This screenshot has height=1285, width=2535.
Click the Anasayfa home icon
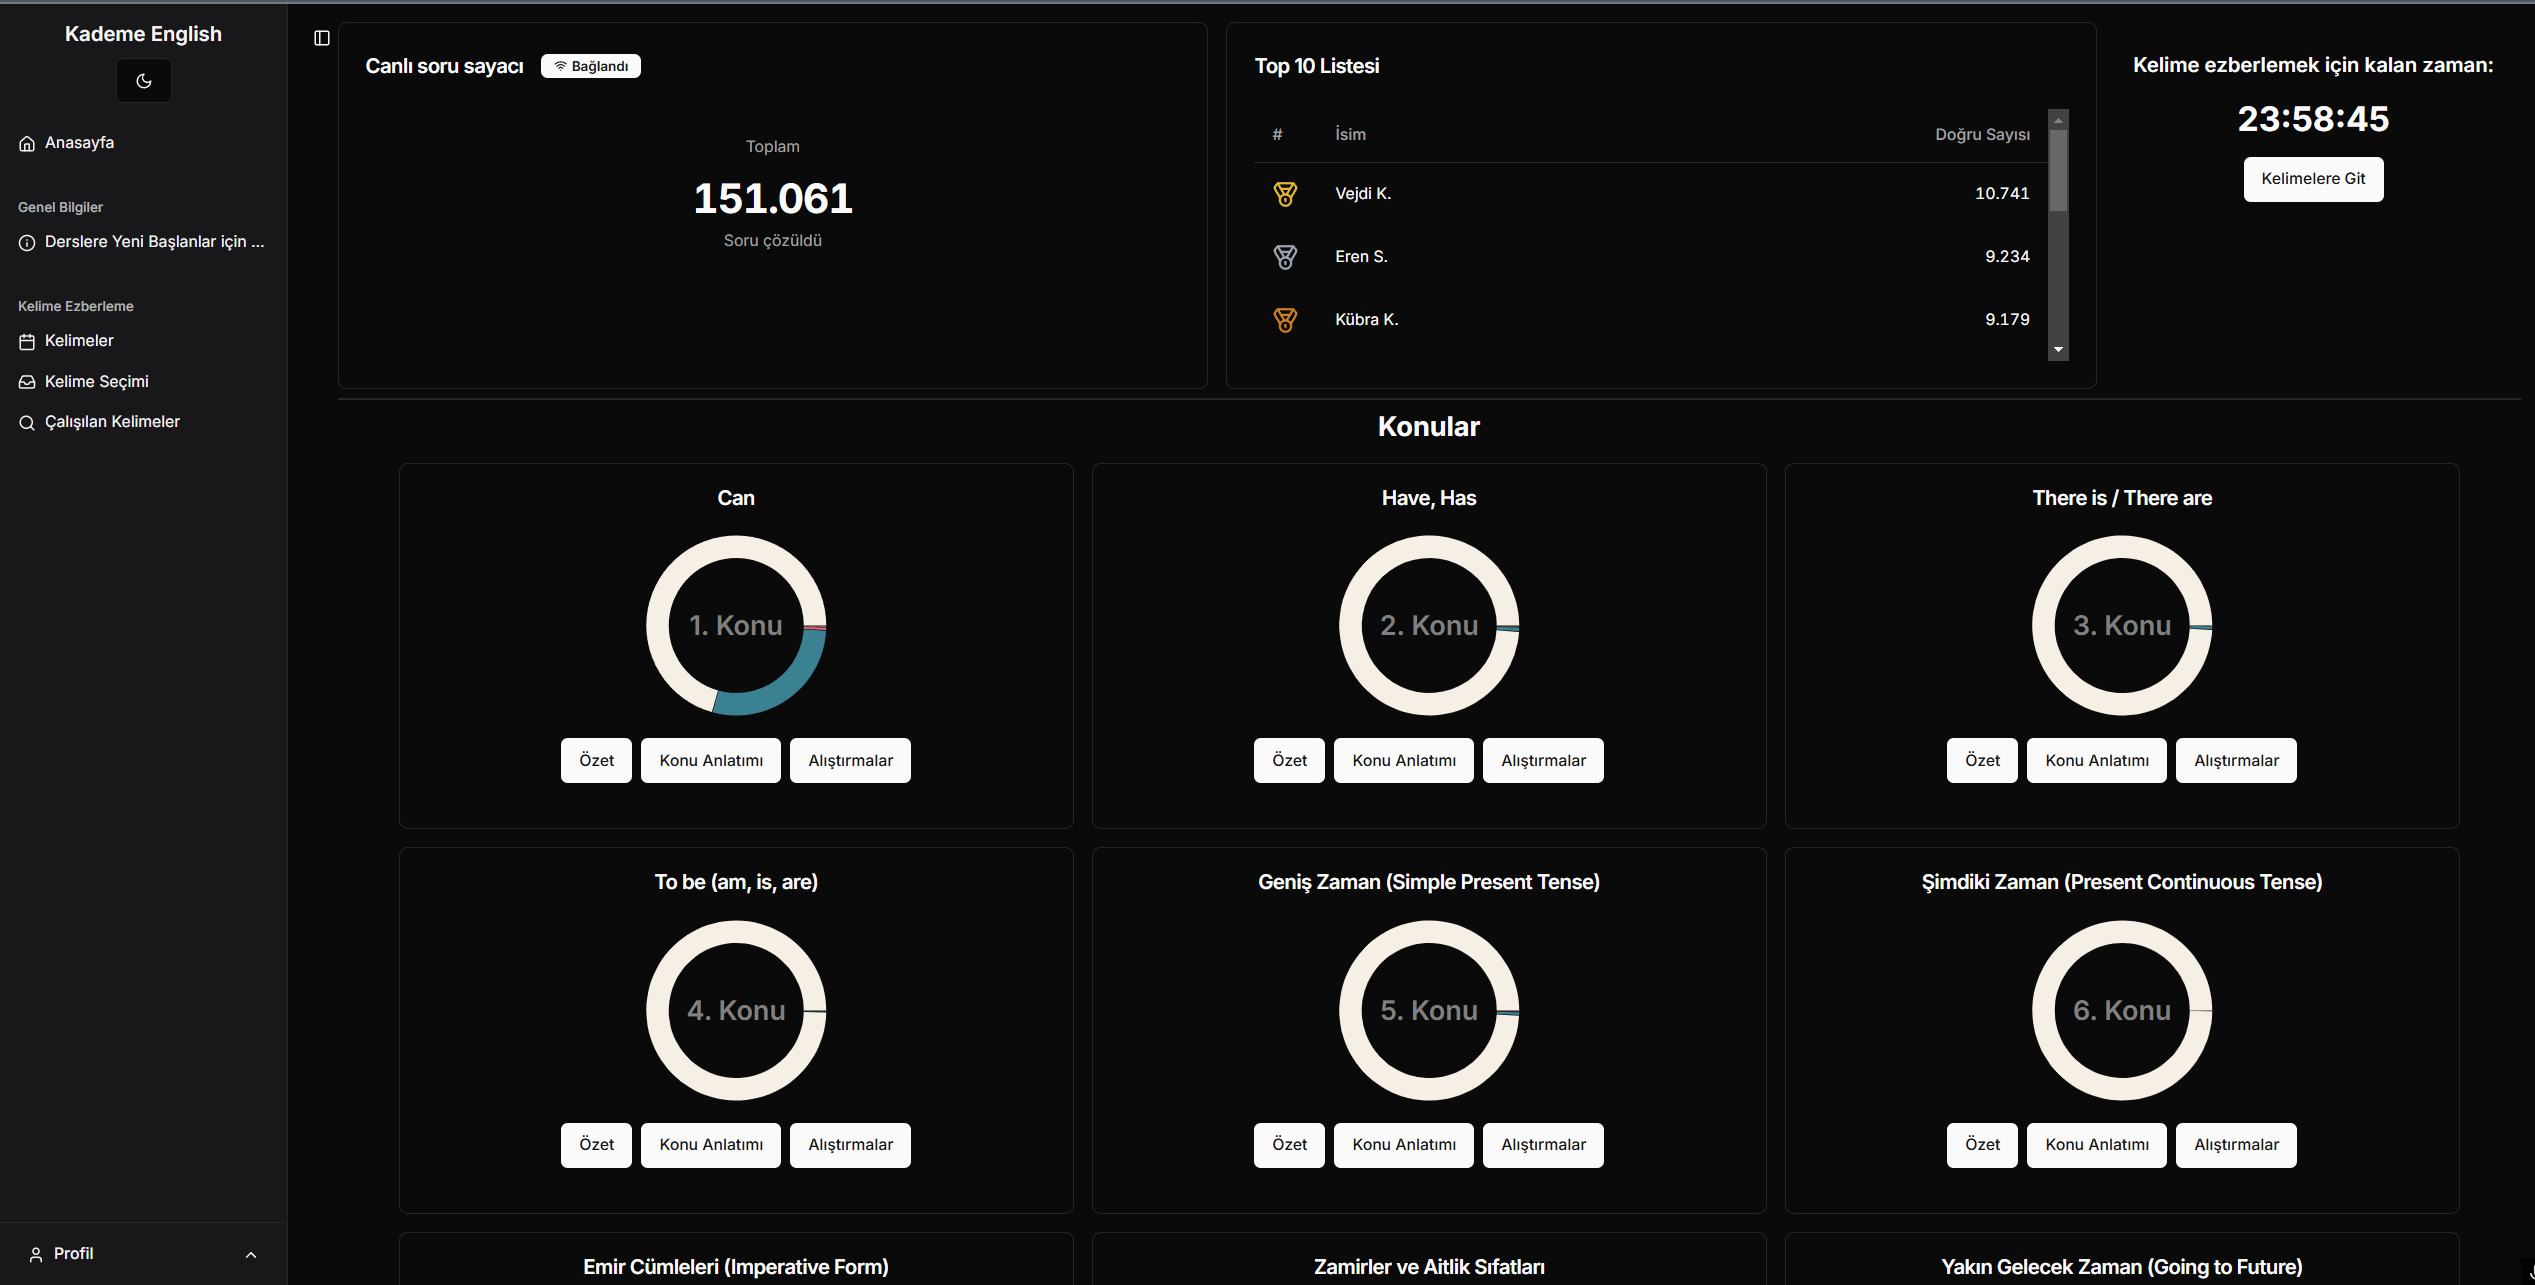[27, 143]
